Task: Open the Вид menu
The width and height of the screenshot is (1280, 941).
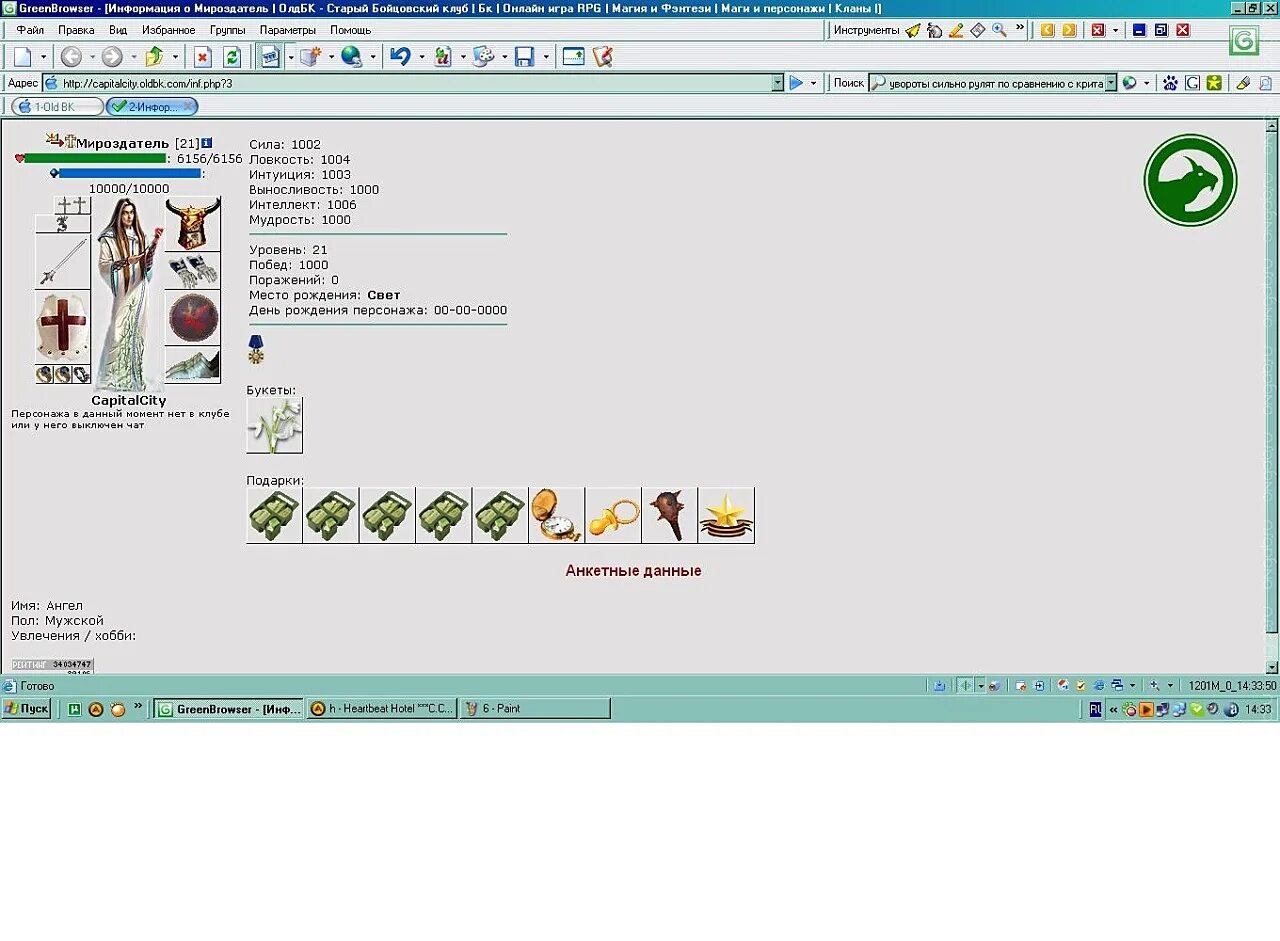Action: pyautogui.click(x=118, y=30)
